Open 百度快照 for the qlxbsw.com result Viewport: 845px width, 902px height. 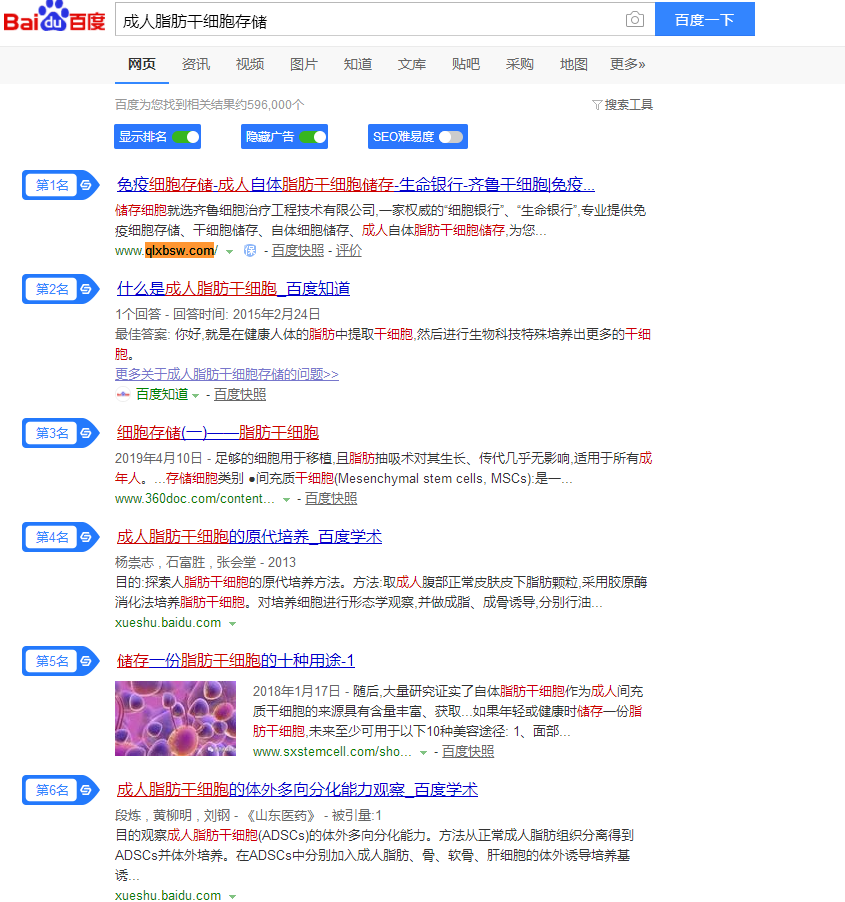298,251
